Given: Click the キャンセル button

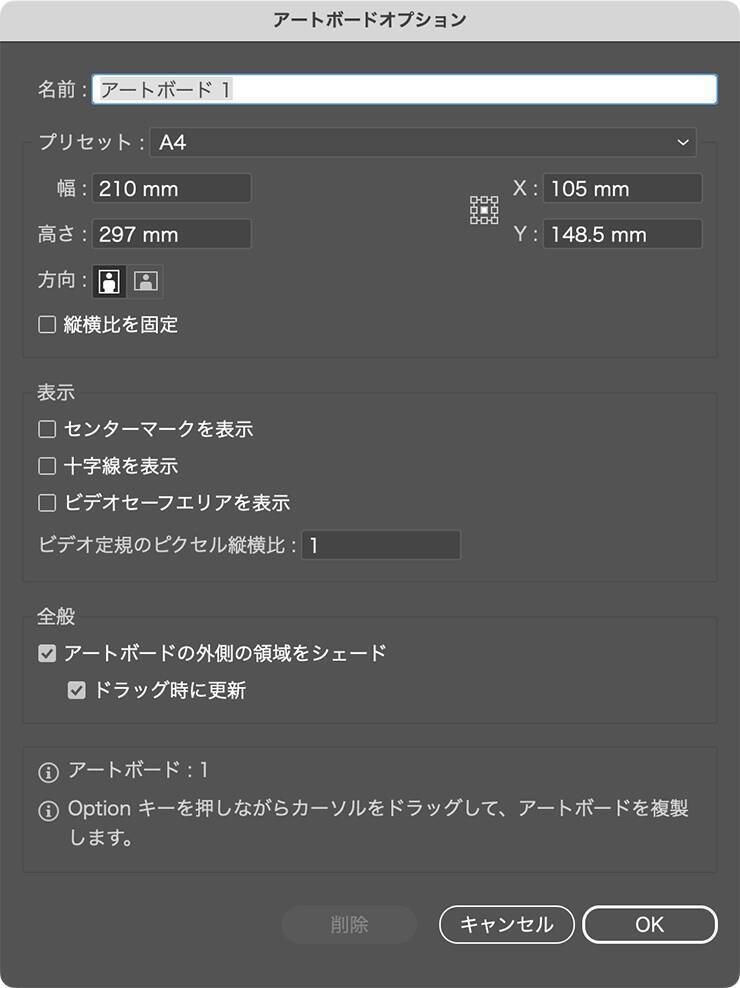Looking at the screenshot, I should tap(506, 925).
